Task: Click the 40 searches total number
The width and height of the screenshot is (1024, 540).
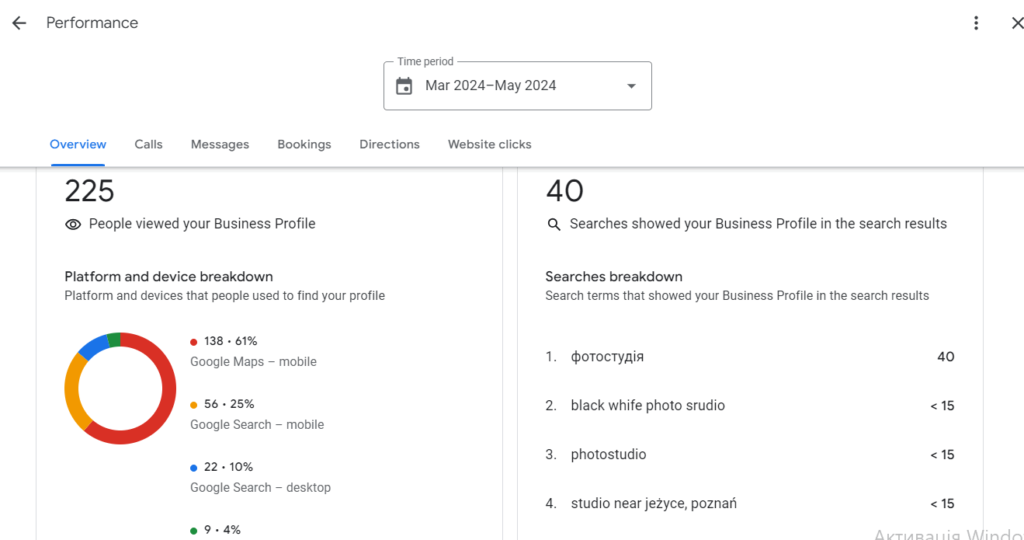Action: 564,191
